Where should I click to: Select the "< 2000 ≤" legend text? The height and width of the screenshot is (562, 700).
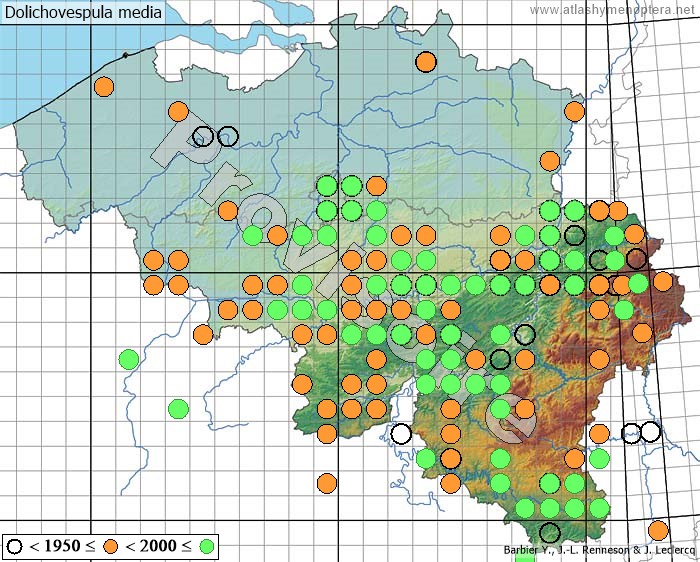(x=158, y=546)
